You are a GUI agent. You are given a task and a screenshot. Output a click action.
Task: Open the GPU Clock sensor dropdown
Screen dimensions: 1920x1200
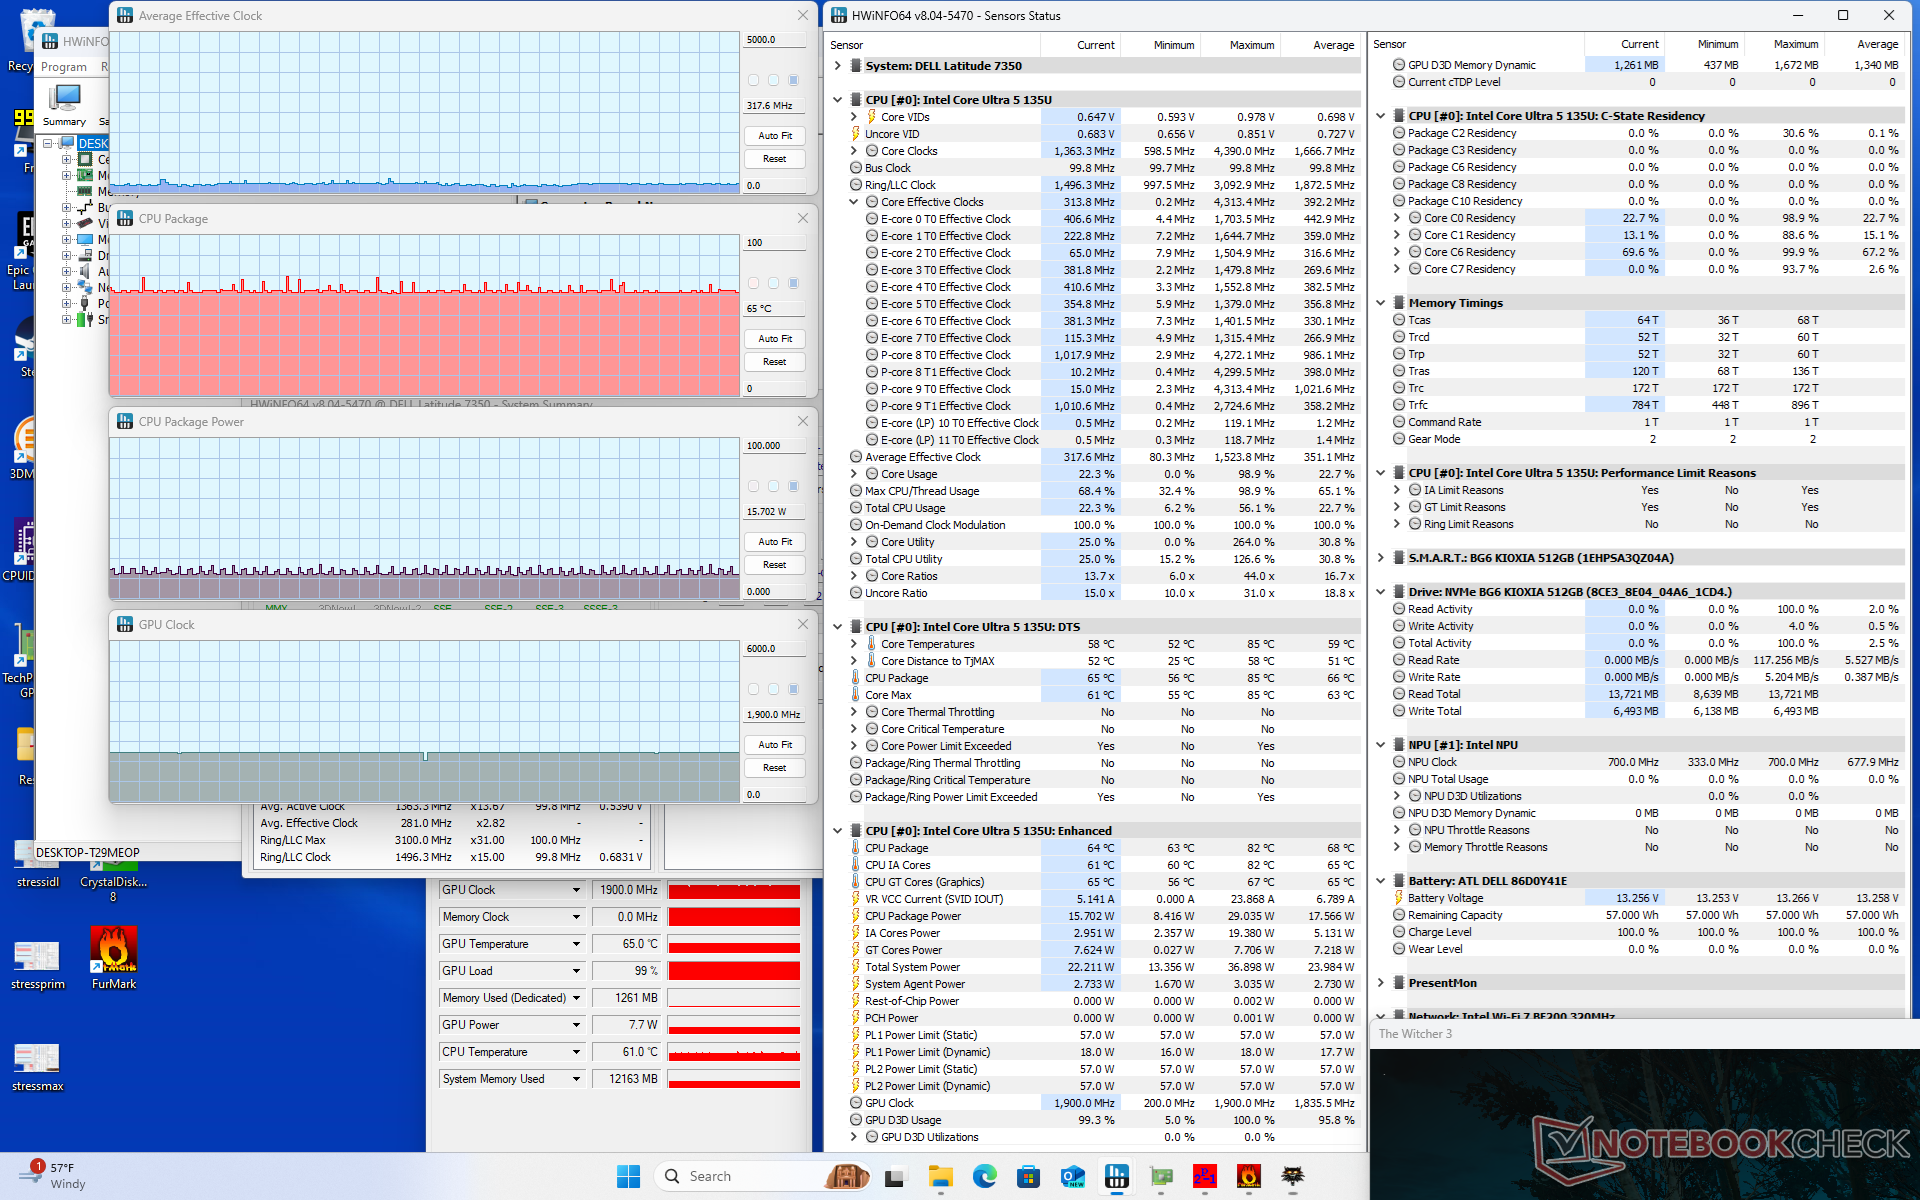576,890
